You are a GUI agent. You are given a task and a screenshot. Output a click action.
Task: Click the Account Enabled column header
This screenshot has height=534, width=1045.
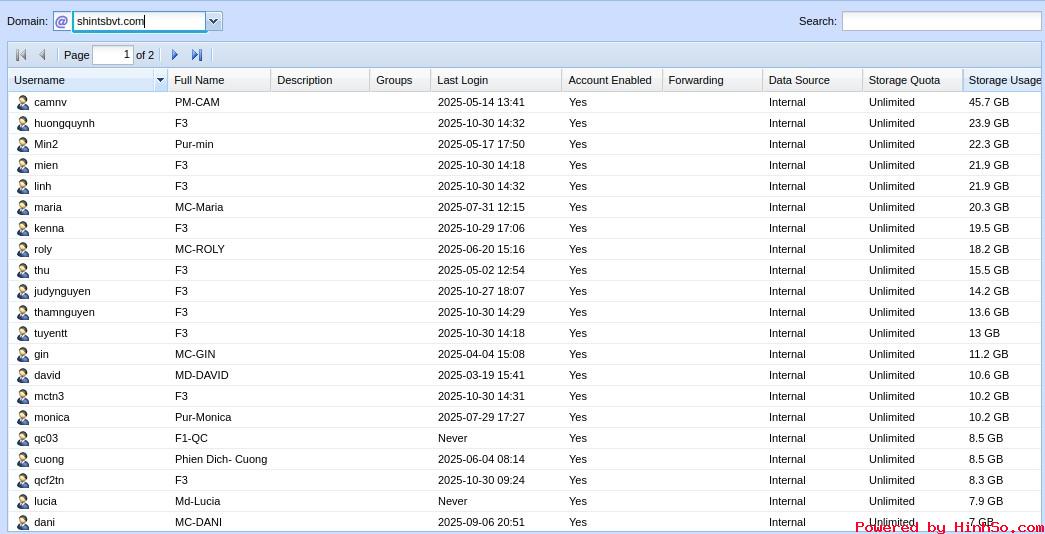tap(610, 80)
